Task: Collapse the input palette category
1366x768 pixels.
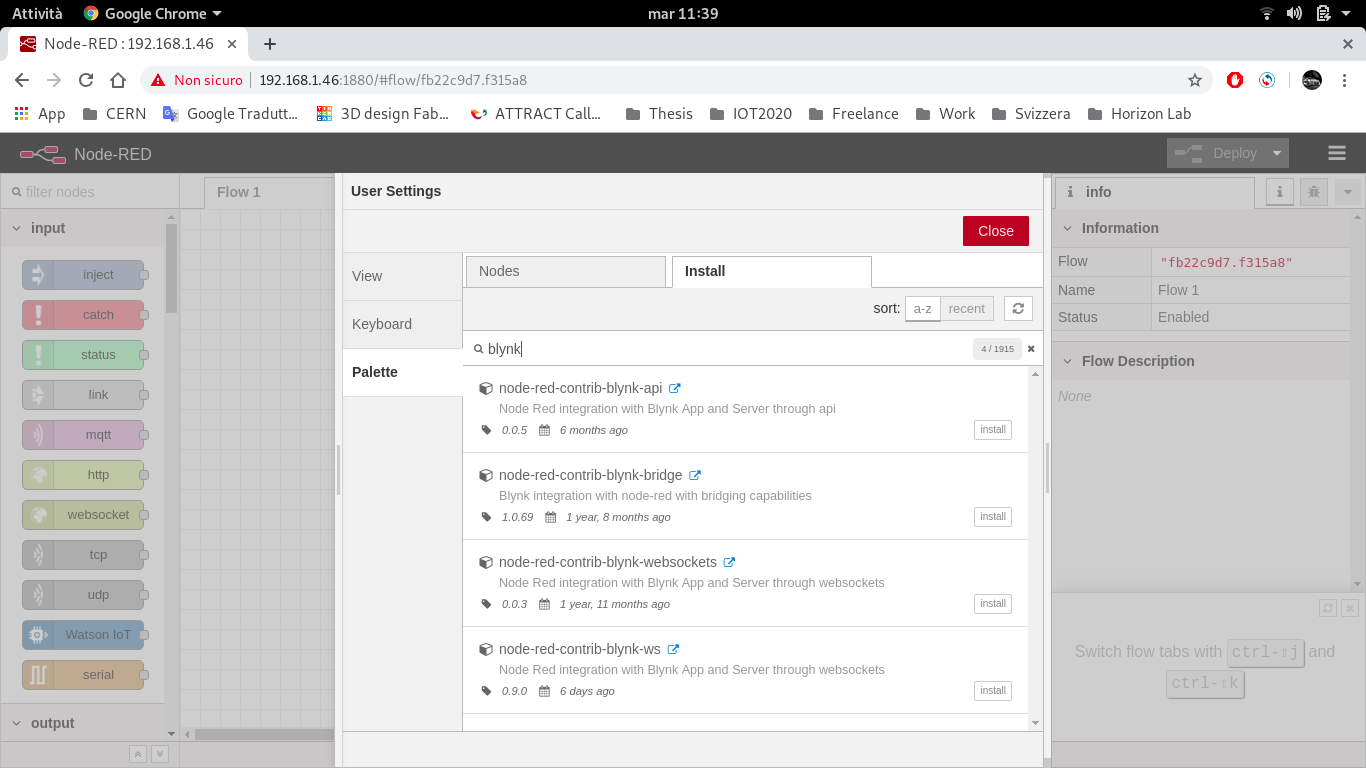Action: click(84, 228)
